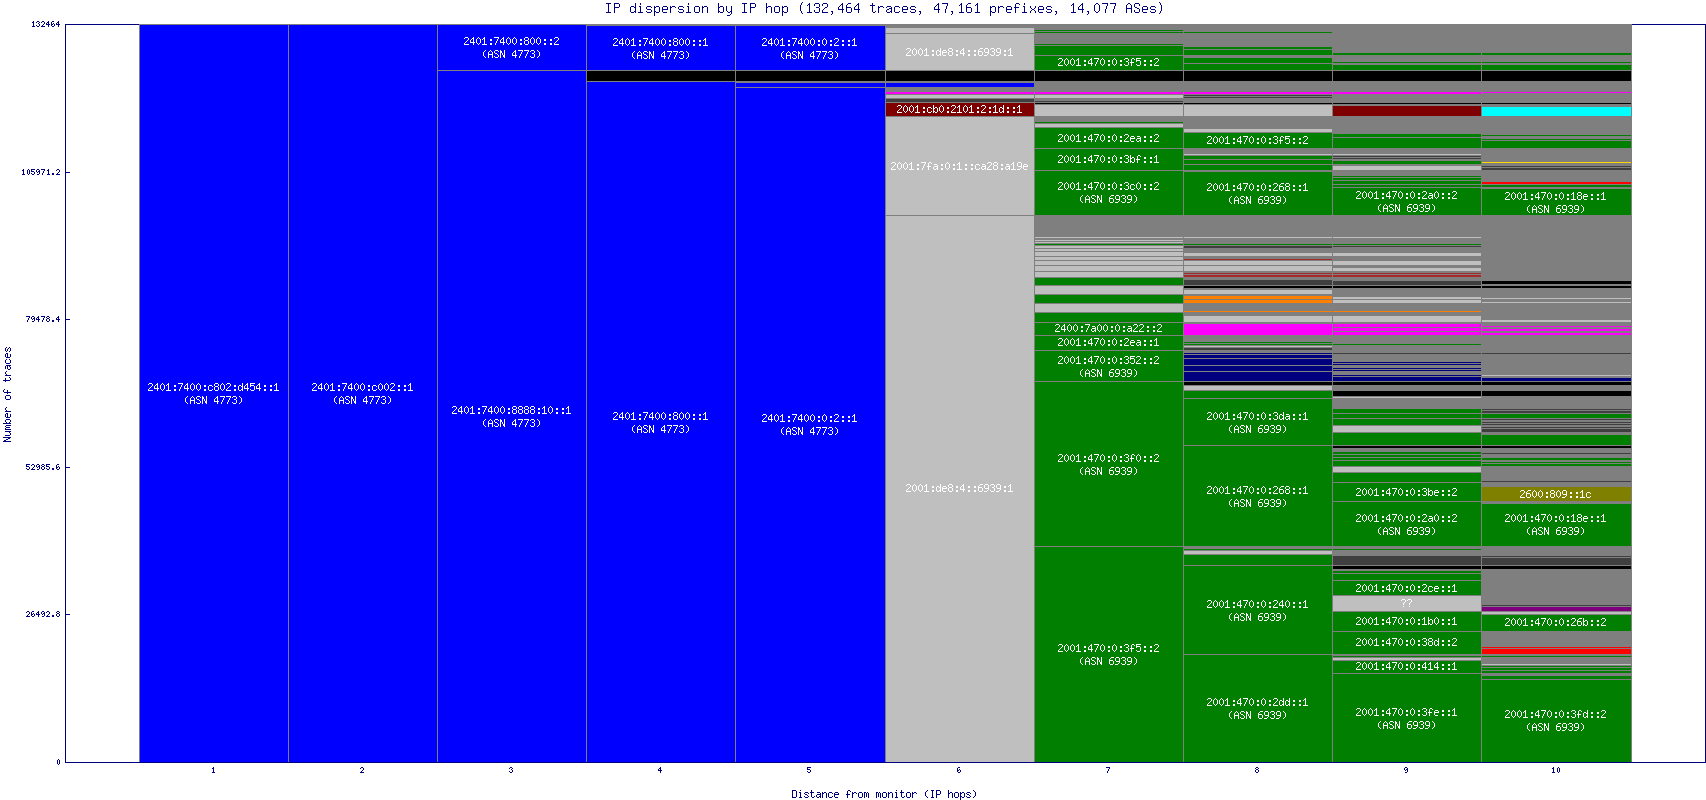Select the 2001:470:0:2dd::1 block at hop 8

tap(1257, 708)
